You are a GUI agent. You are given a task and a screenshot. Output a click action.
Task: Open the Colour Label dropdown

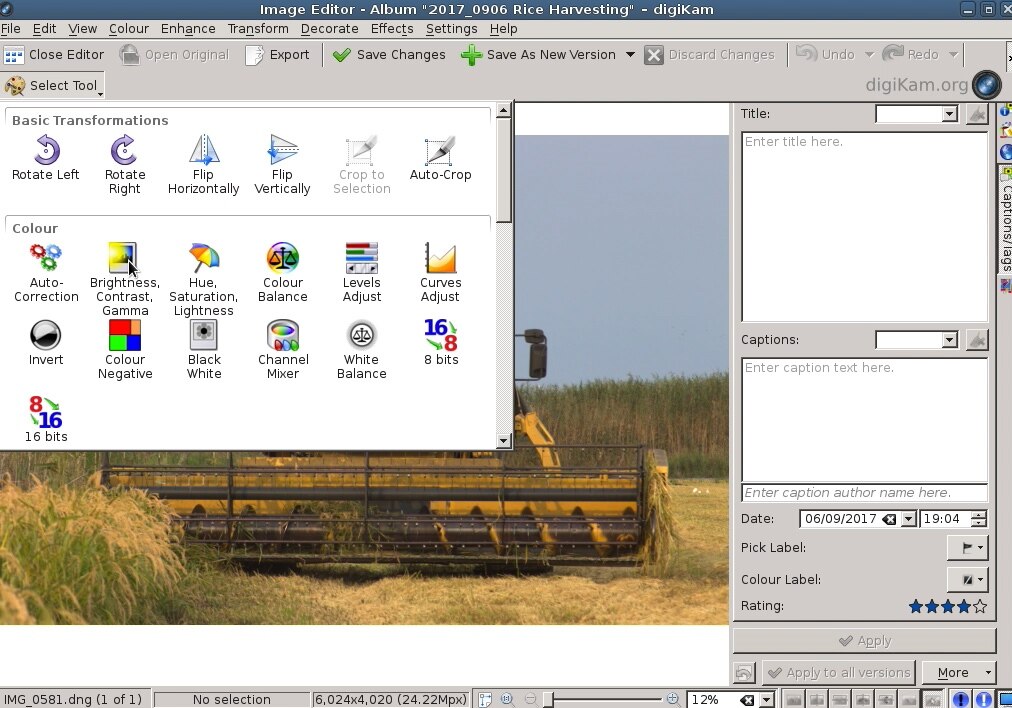pyautogui.click(x=966, y=580)
